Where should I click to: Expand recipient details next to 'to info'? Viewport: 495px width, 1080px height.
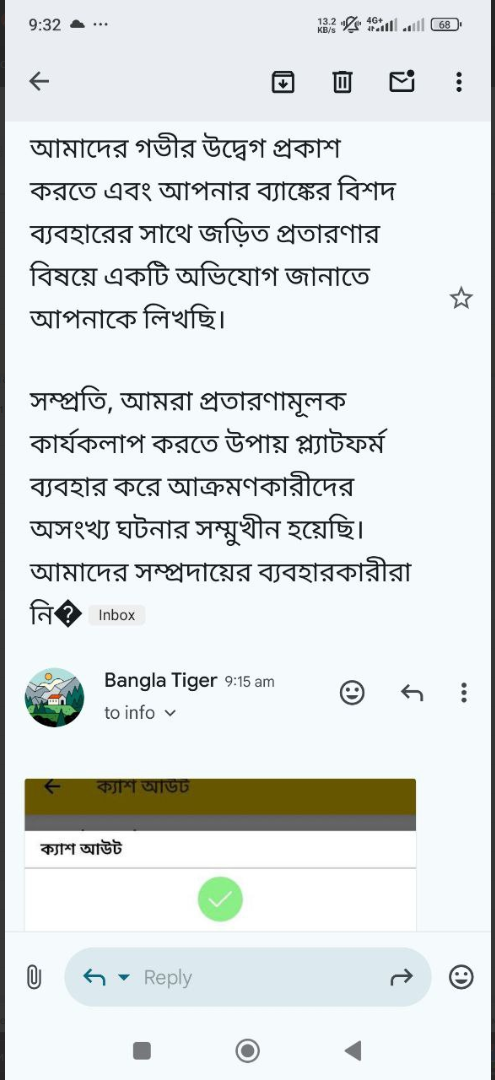pos(170,714)
